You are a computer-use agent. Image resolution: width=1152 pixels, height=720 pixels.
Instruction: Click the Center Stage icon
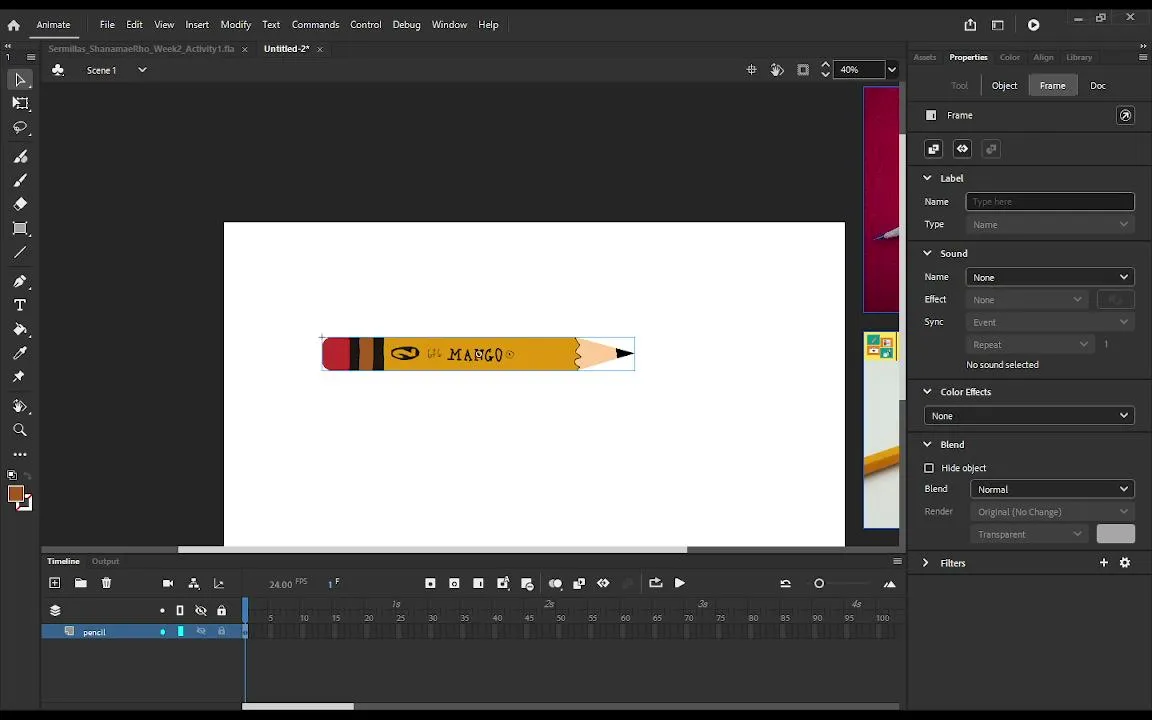coord(751,70)
